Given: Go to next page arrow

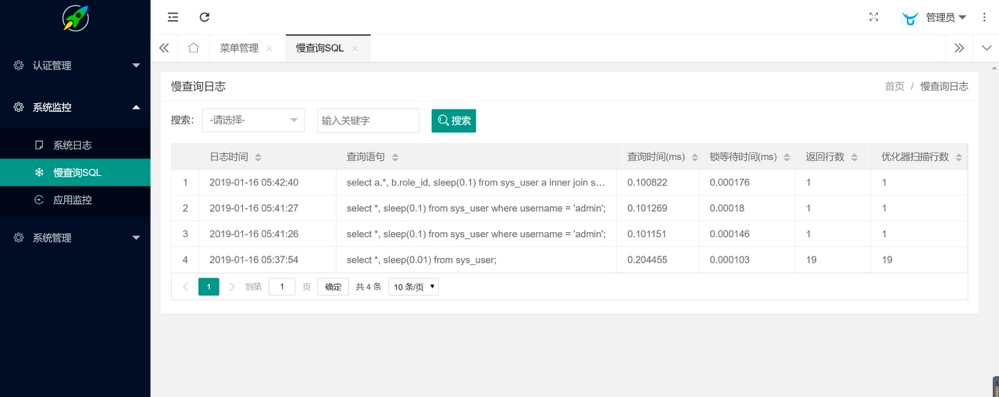Looking at the screenshot, I should coord(232,287).
